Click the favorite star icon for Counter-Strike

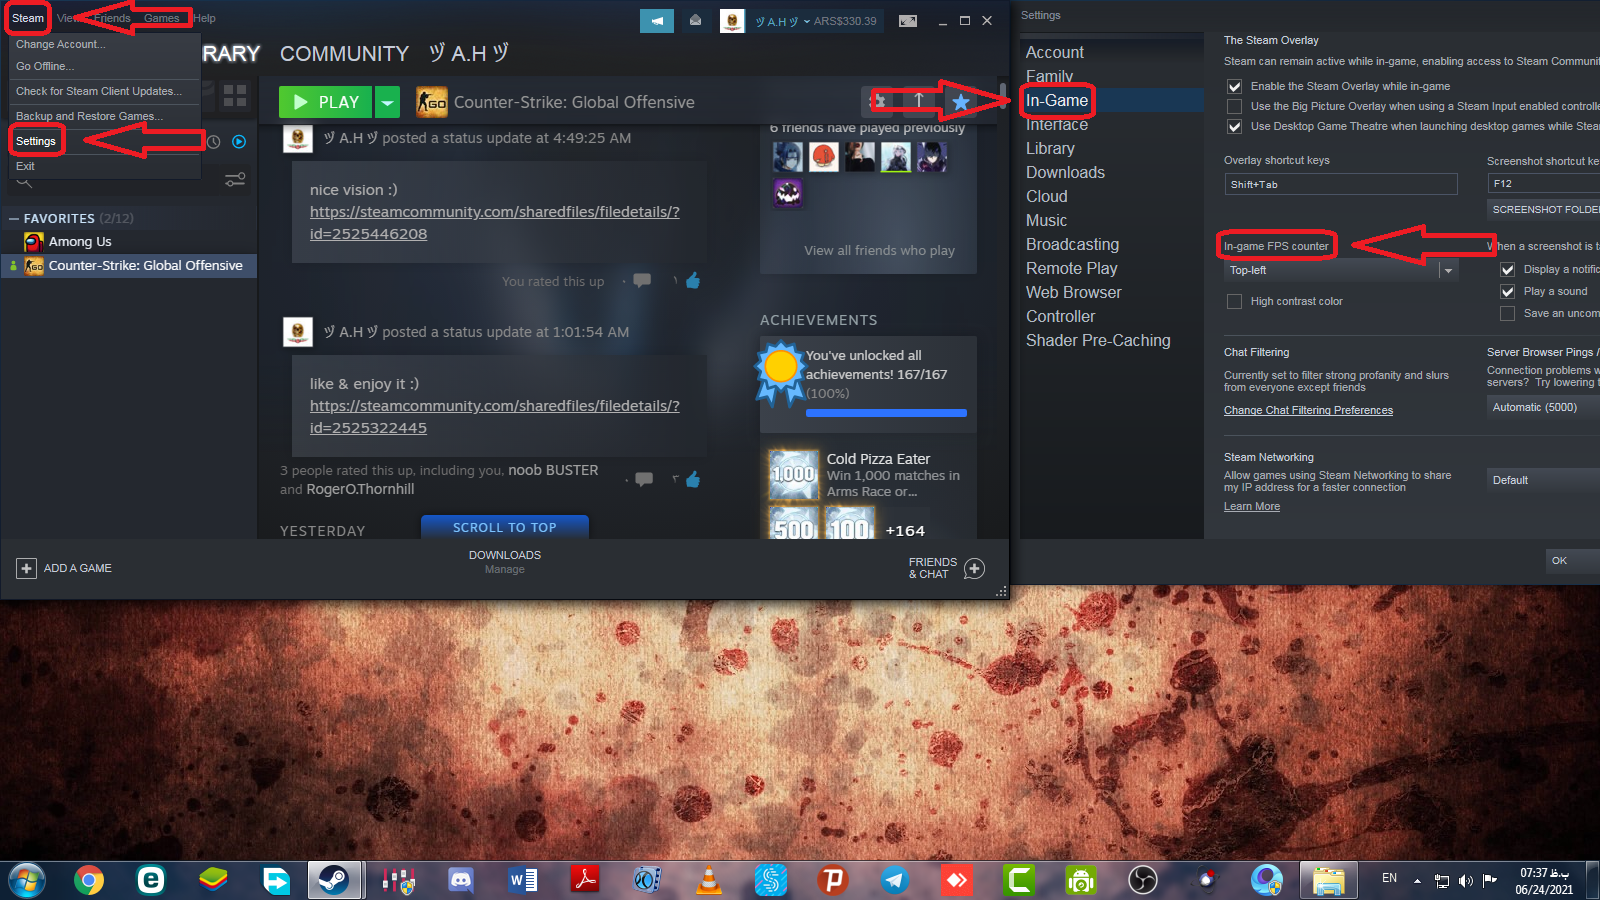click(961, 101)
